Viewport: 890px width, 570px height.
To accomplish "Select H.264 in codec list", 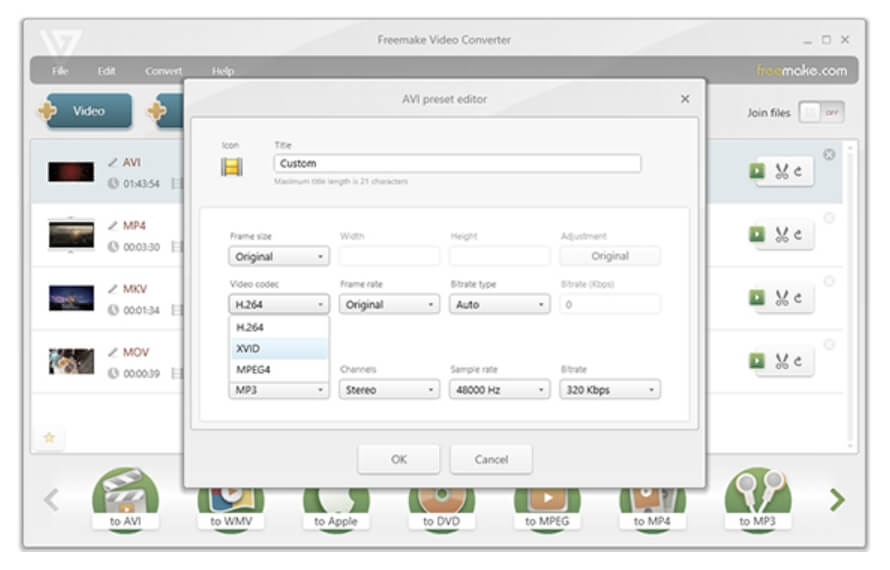I will pyautogui.click(x=279, y=328).
